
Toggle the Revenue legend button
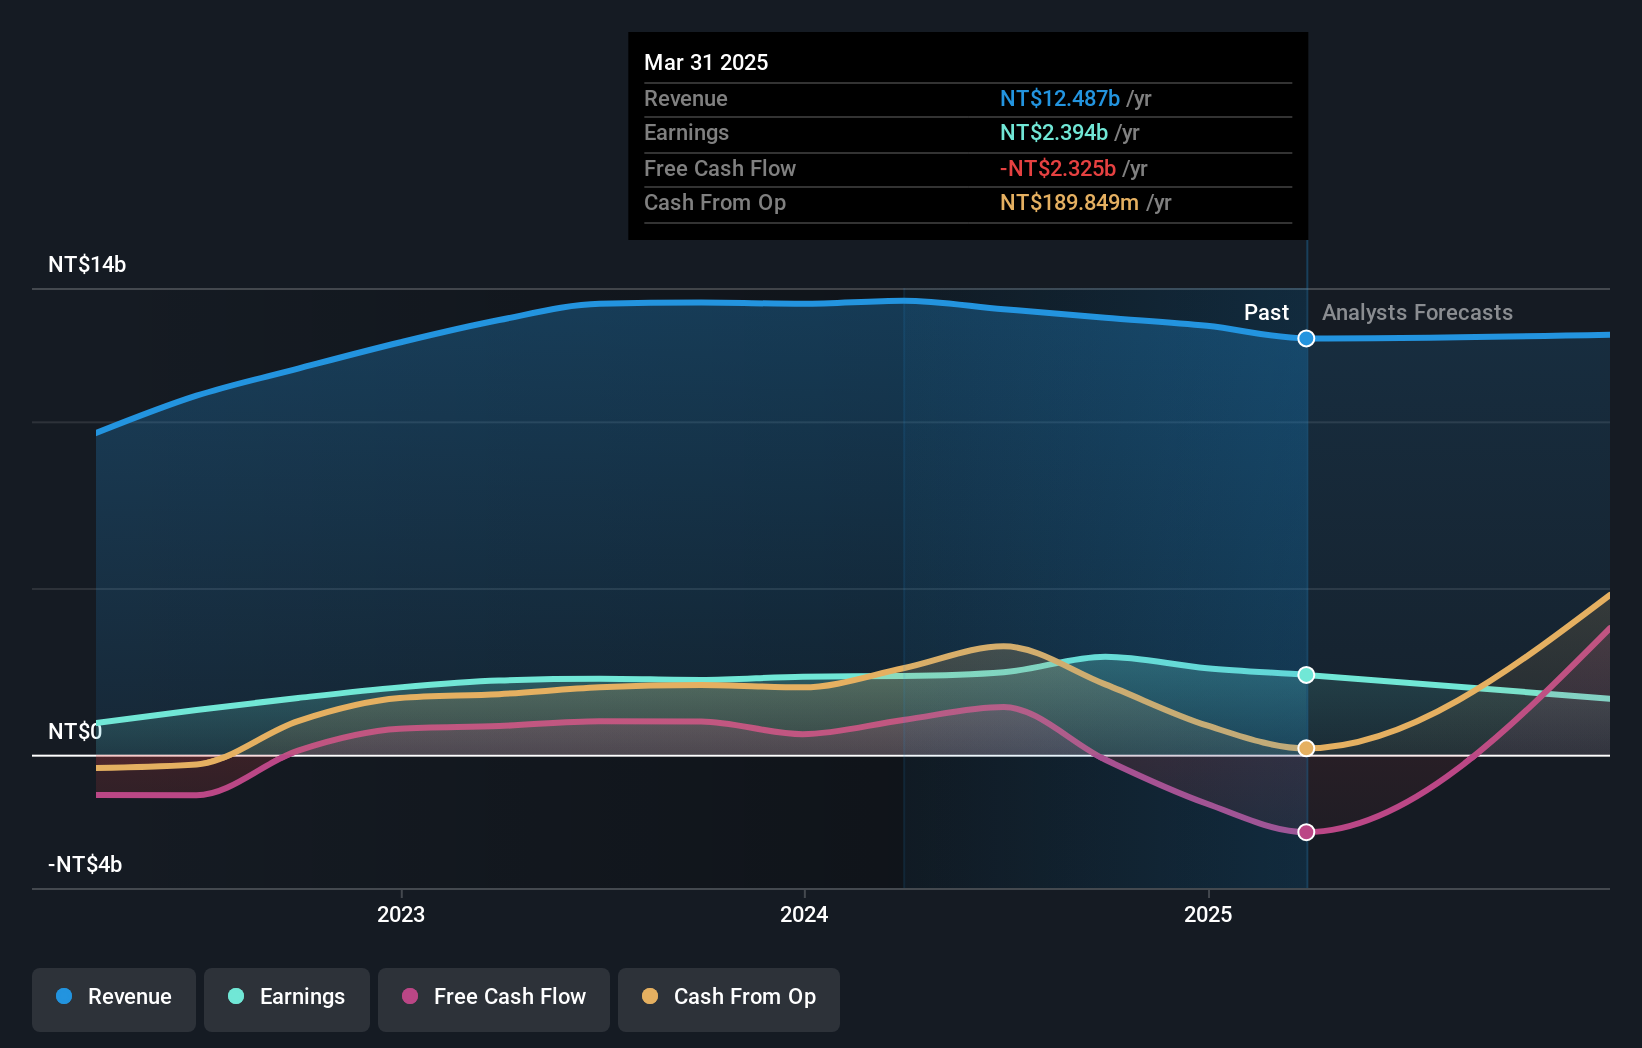pyautogui.click(x=114, y=999)
